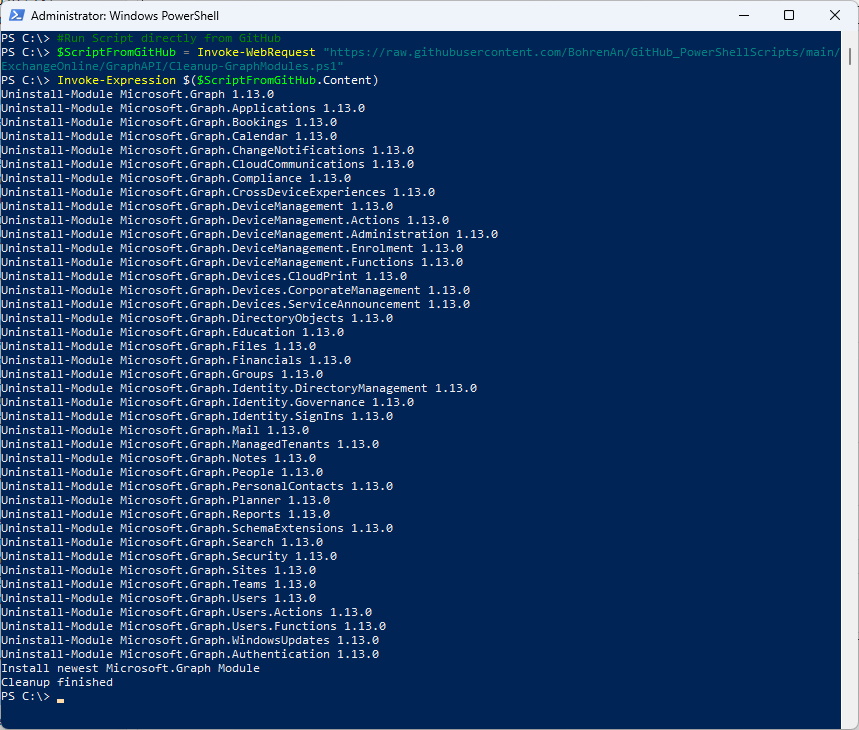Click the Microsoft.Graph.Calendar uninstall line

point(169,136)
